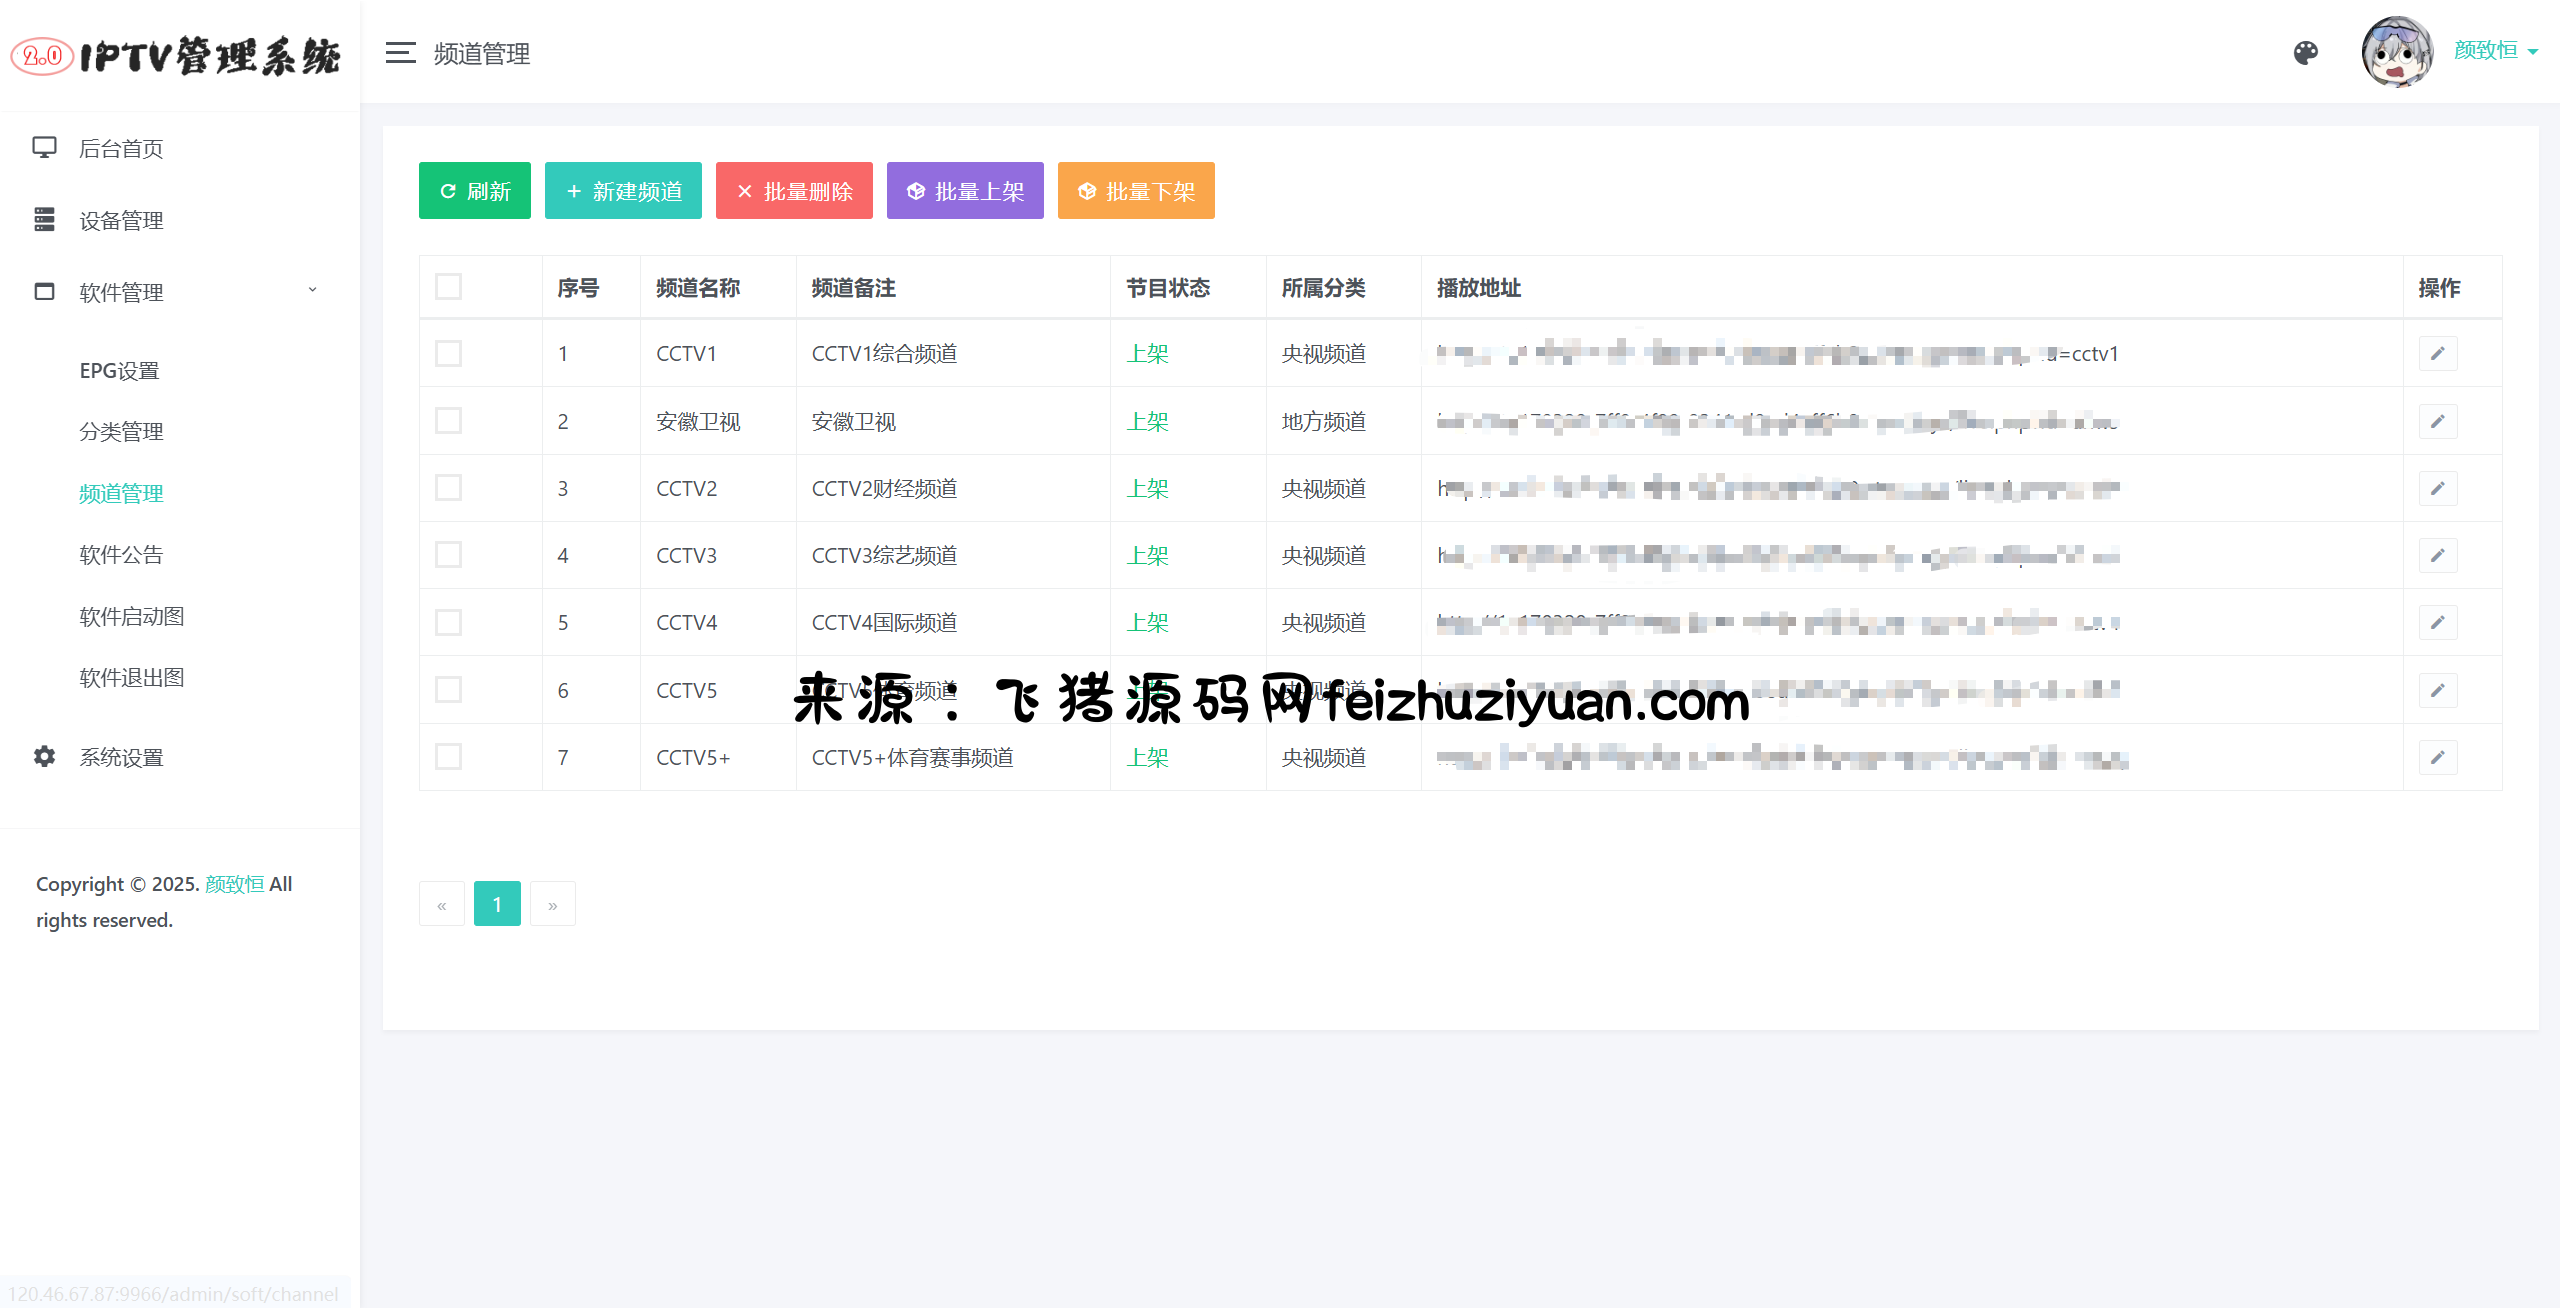Click the user avatar picture
Image resolution: width=2560 pixels, height=1308 pixels.
coord(2396,52)
